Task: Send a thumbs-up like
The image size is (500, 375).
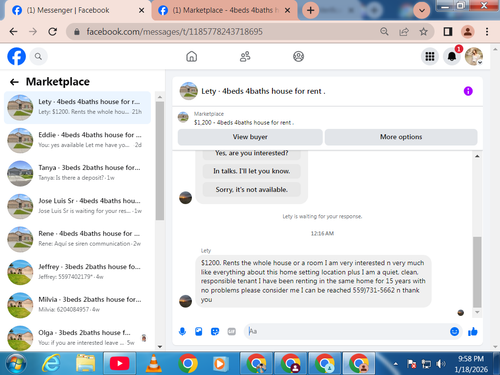Action: [473, 331]
